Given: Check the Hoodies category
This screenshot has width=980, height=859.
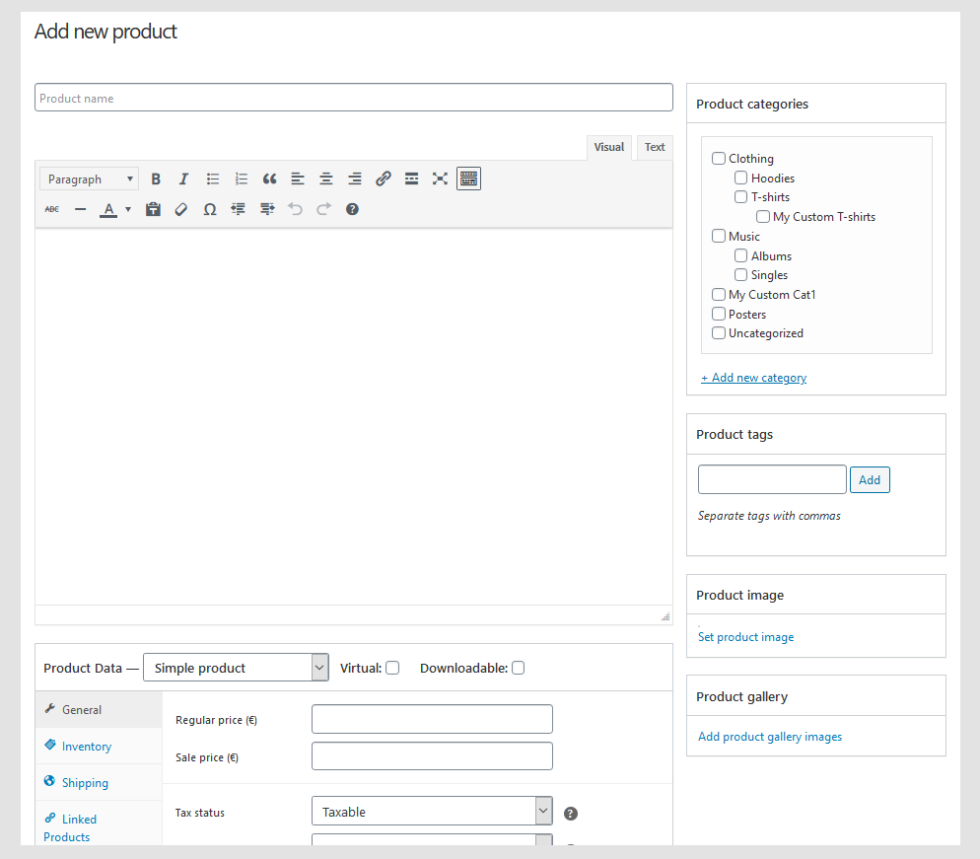Looking at the screenshot, I should (x=741, y=178).
